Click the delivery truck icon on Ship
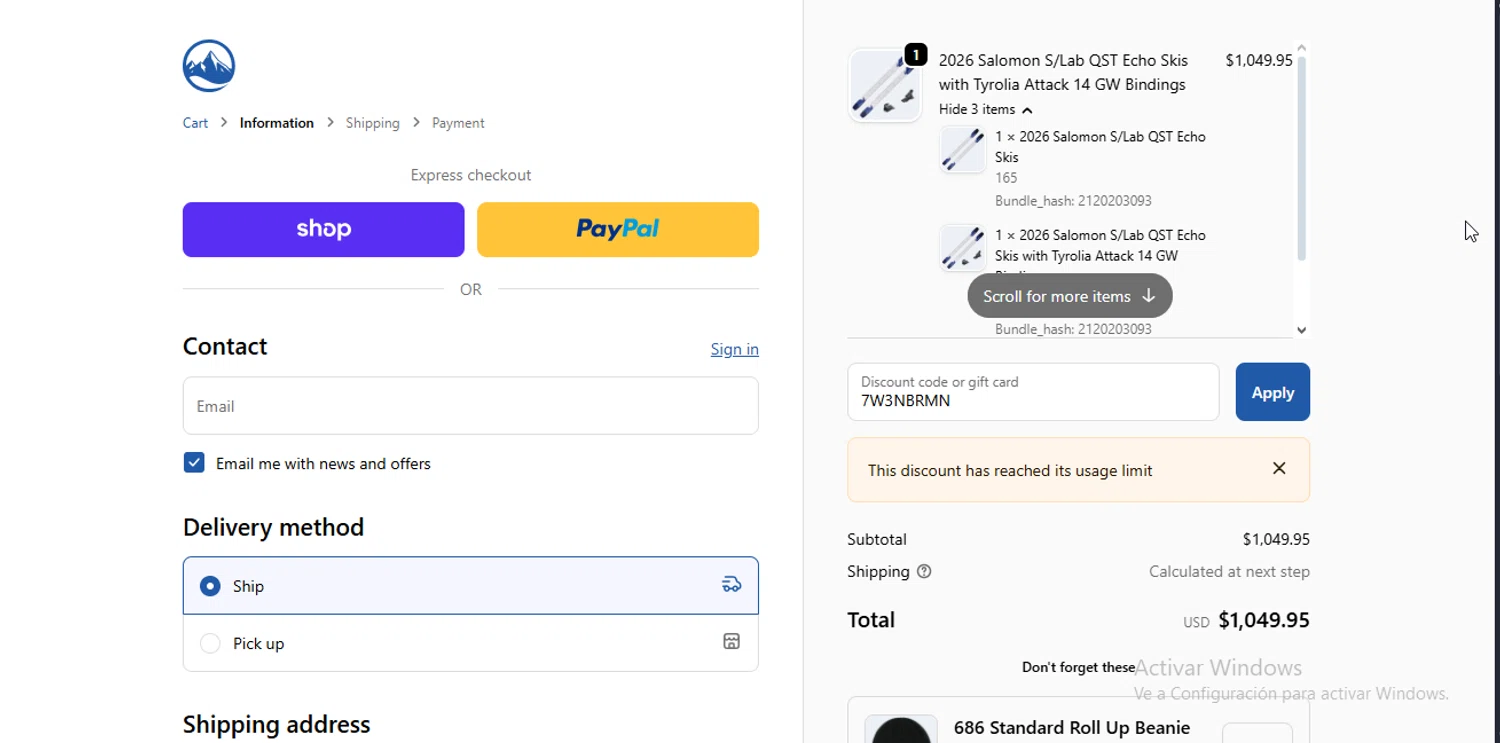 [731, 585]
